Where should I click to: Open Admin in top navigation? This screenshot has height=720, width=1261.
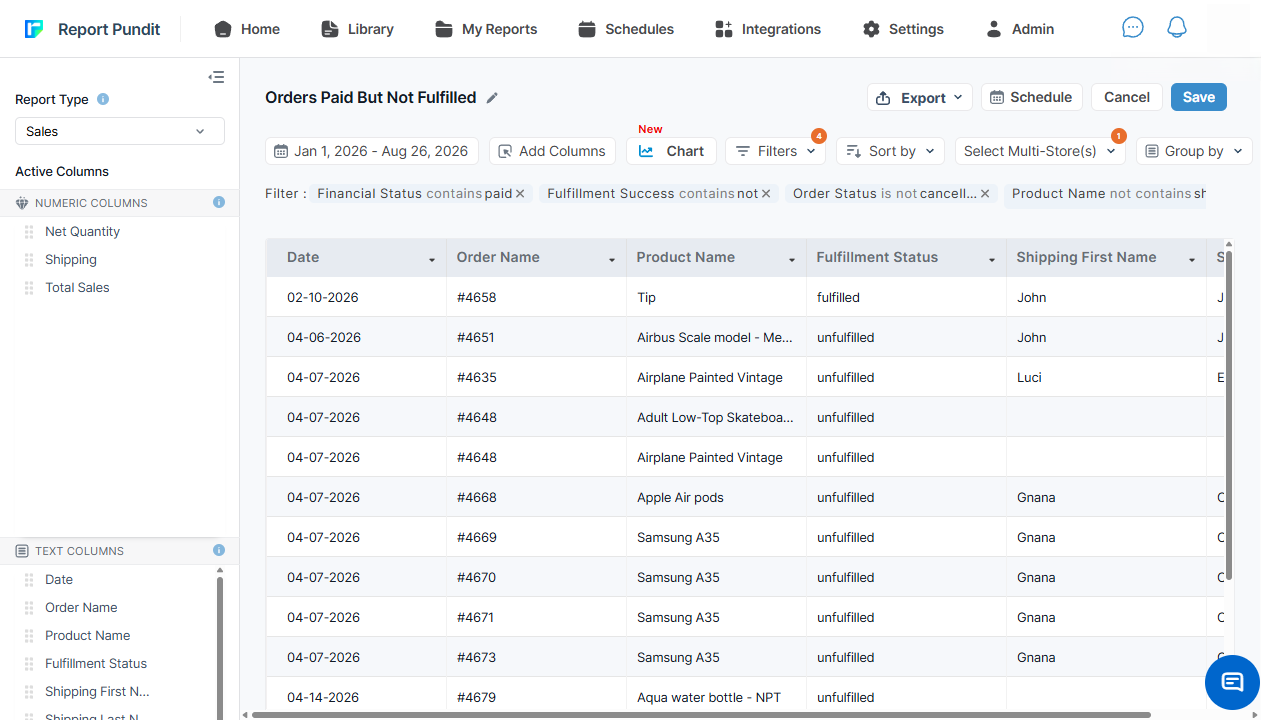point(1020,29)
